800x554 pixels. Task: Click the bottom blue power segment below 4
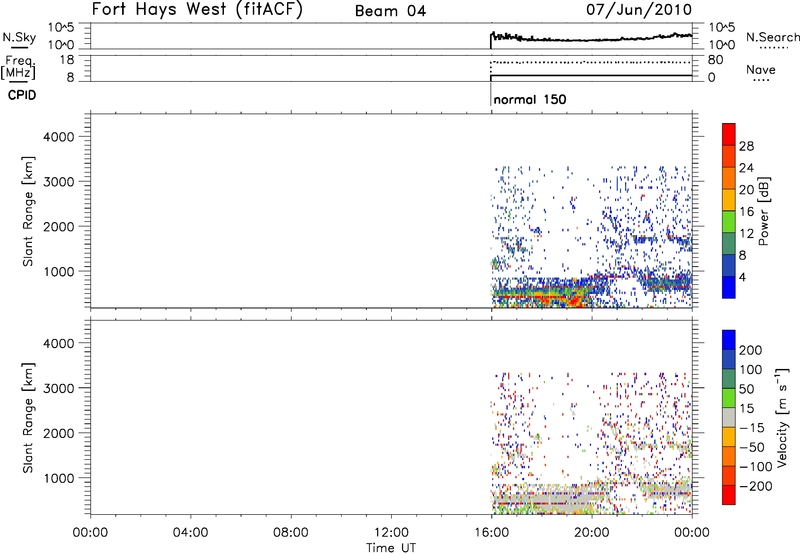click(x=729, y=287)
